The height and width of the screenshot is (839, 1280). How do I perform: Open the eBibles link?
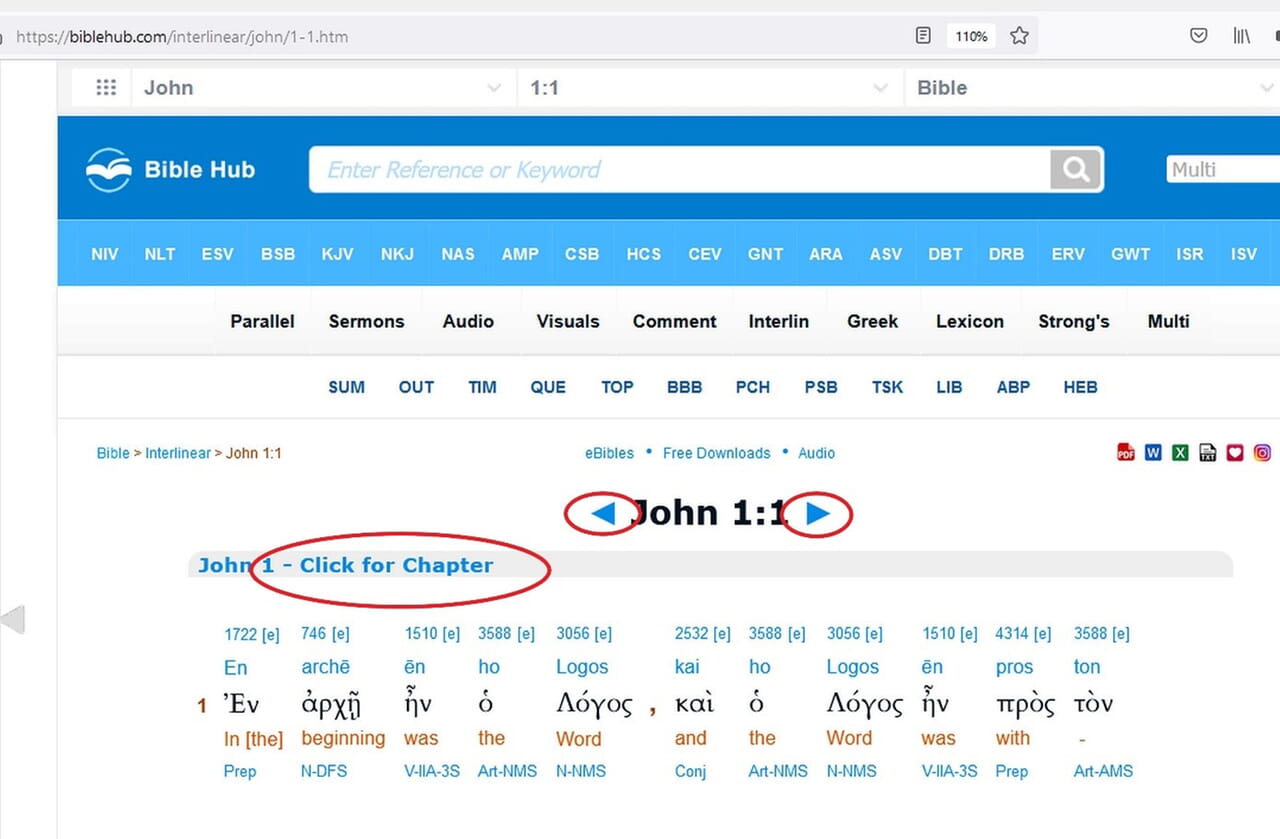(609, 453)
